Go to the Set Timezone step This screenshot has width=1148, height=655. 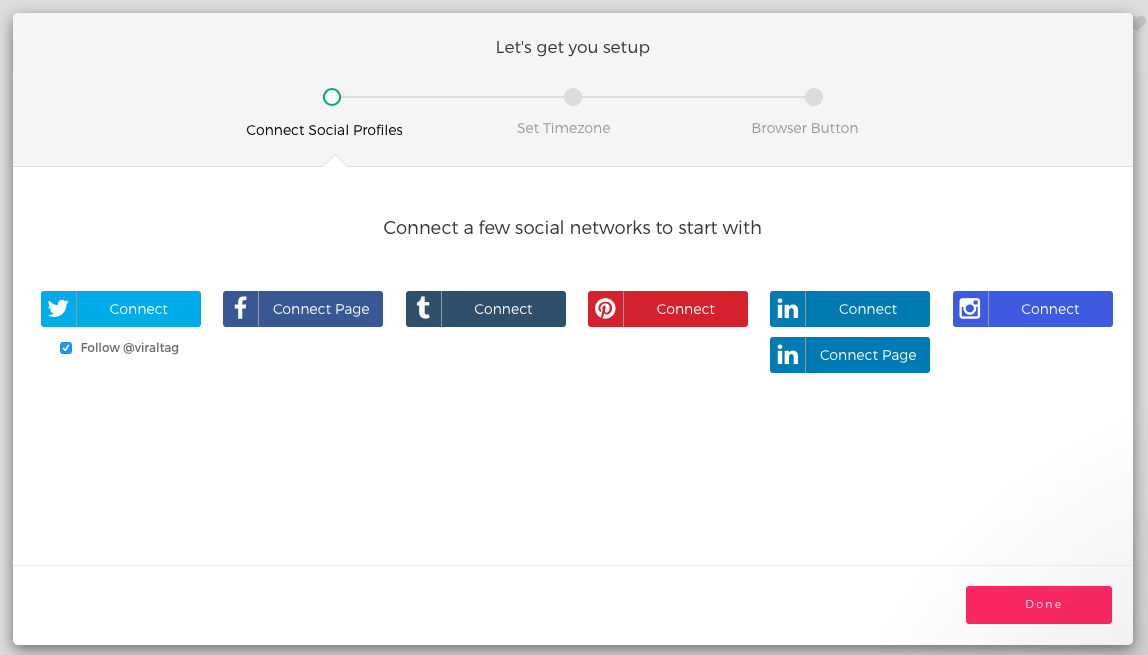(x=564, y=128)
